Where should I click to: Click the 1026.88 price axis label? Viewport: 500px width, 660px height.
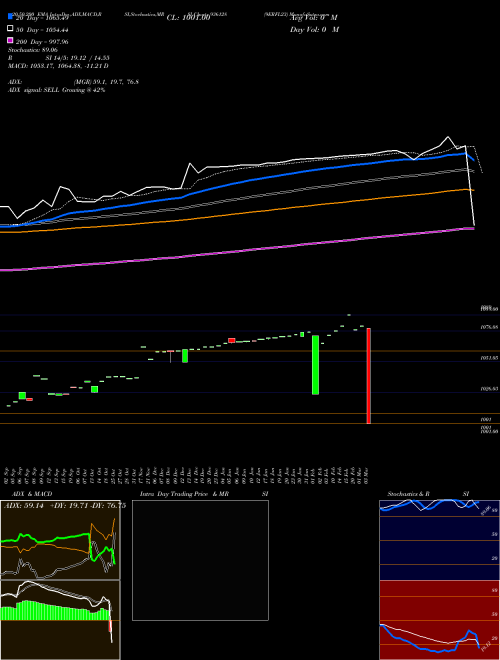489,389
